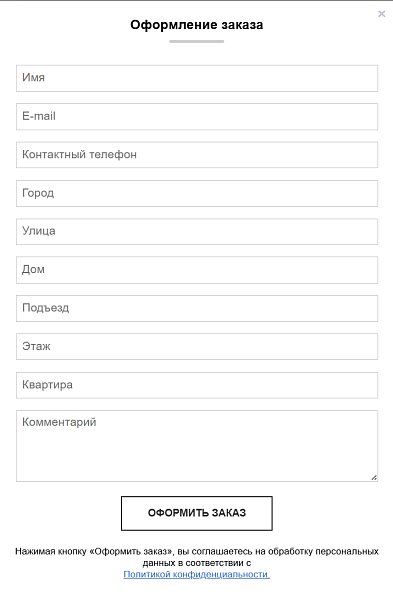Click the Оформление заказа heading
This screenshot has width=393, height=600.
click(197, 25)
